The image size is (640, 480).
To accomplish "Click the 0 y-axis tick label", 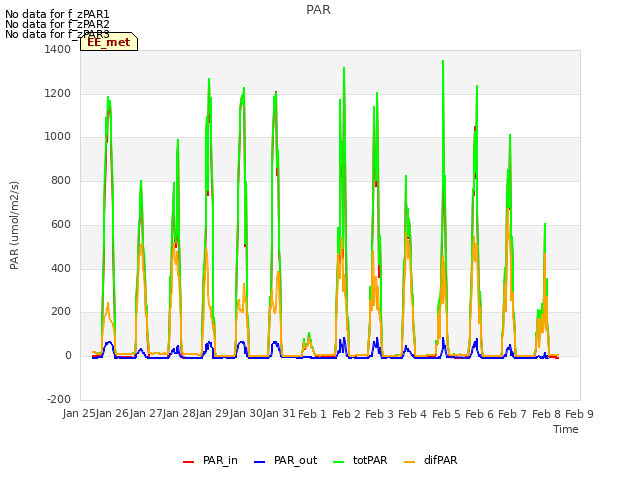I will pos(68,356).
